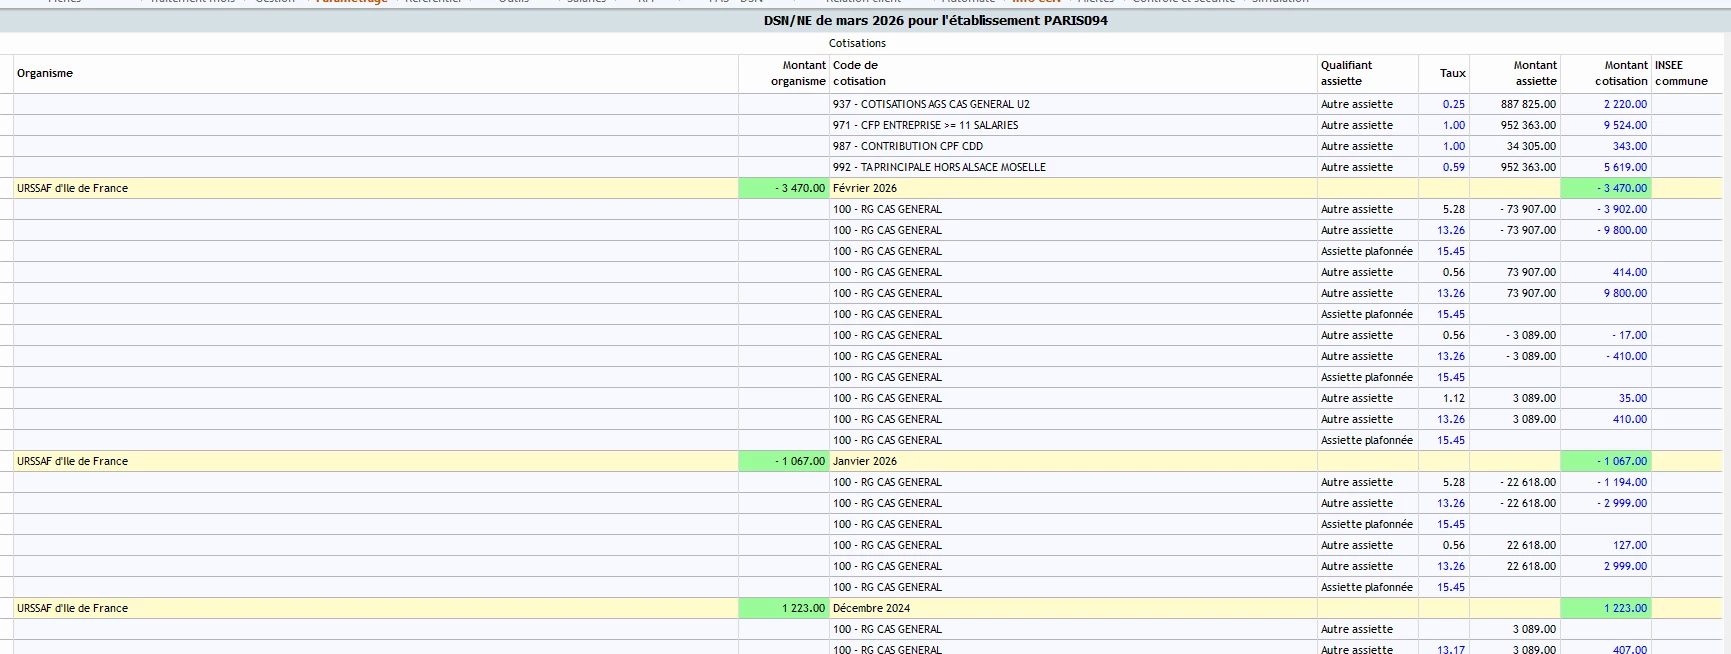Image resolution: width=1731 pixels, height=654 pixels.
Task: Click the Organisme column header
Action: [45, 73]
